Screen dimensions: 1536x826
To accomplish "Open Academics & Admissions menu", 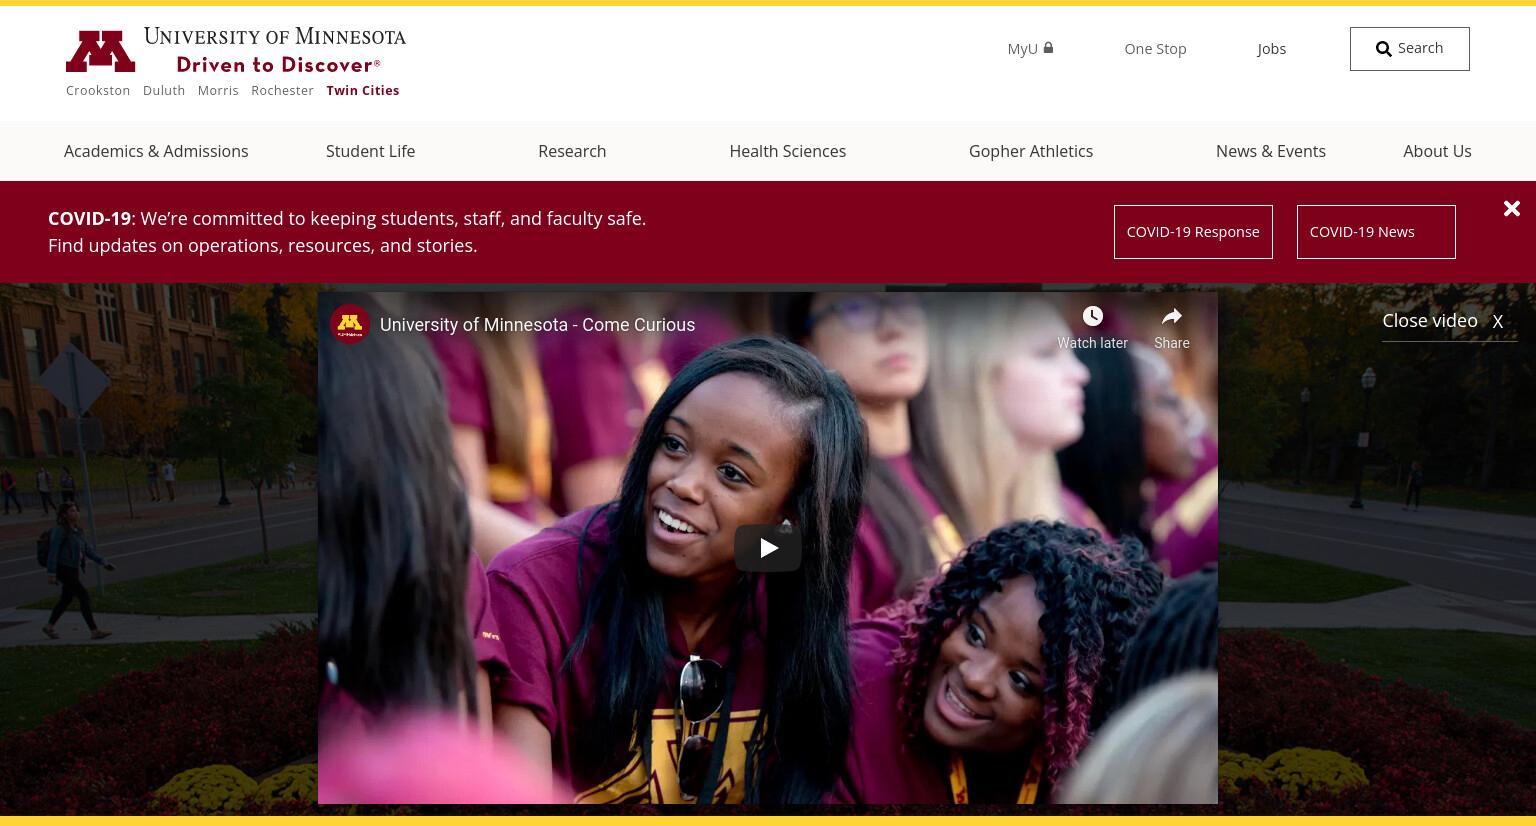I will pos(156,151).
